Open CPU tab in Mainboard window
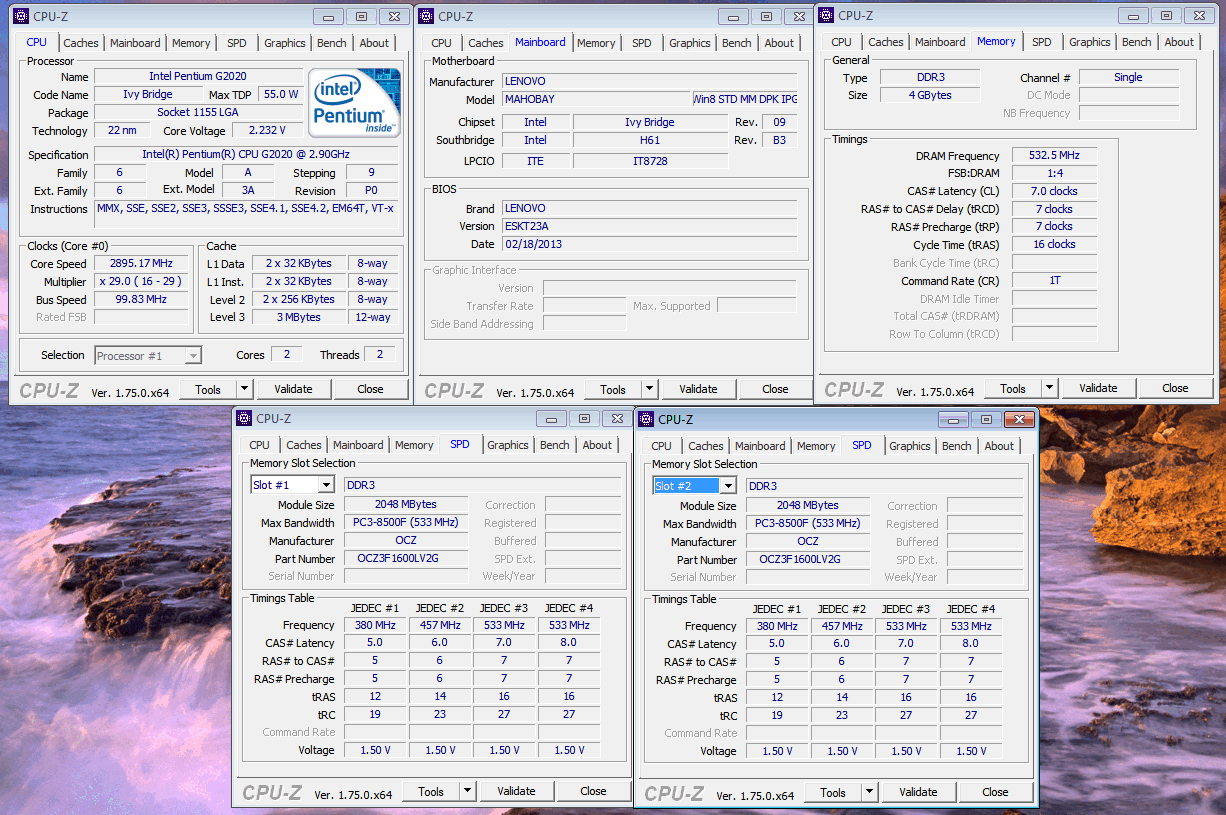The image size is (1226, 815). click(x=442, y=43)
